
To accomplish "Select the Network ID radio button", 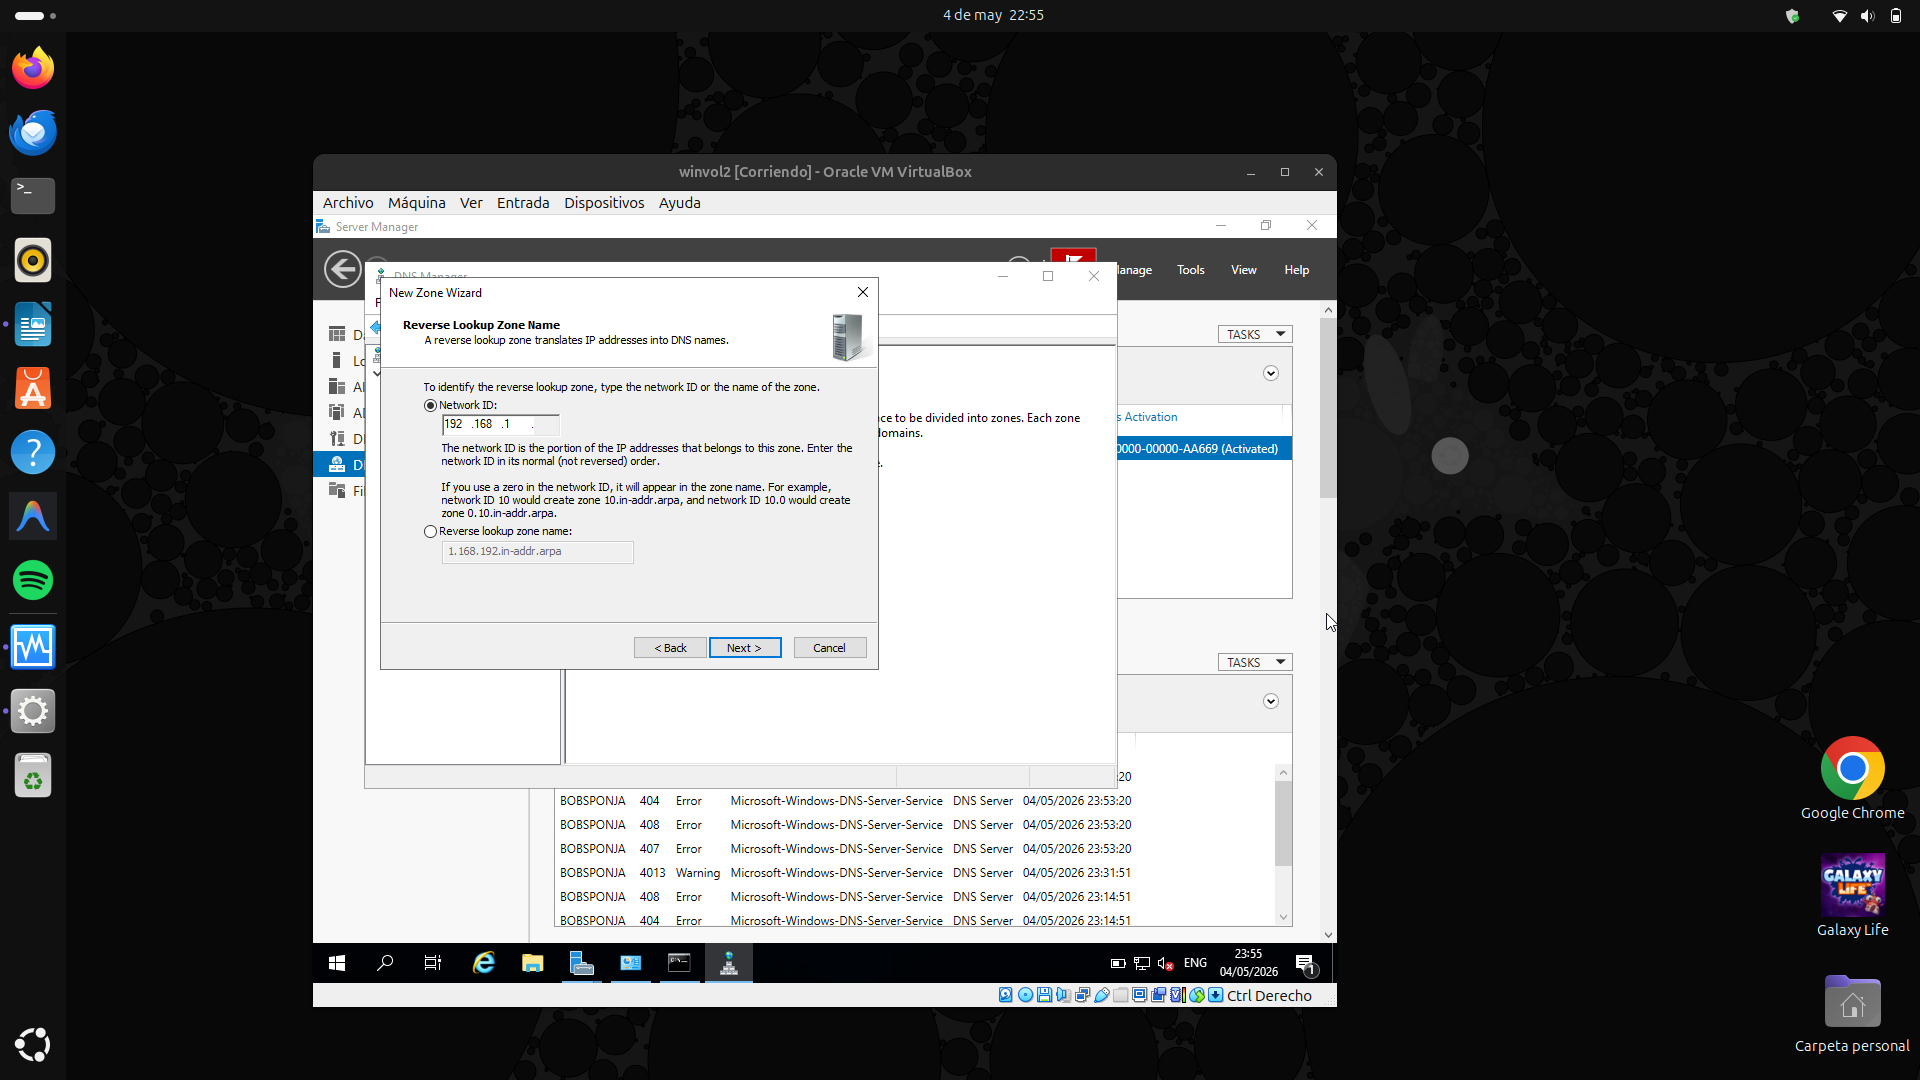I will [431, 406].
